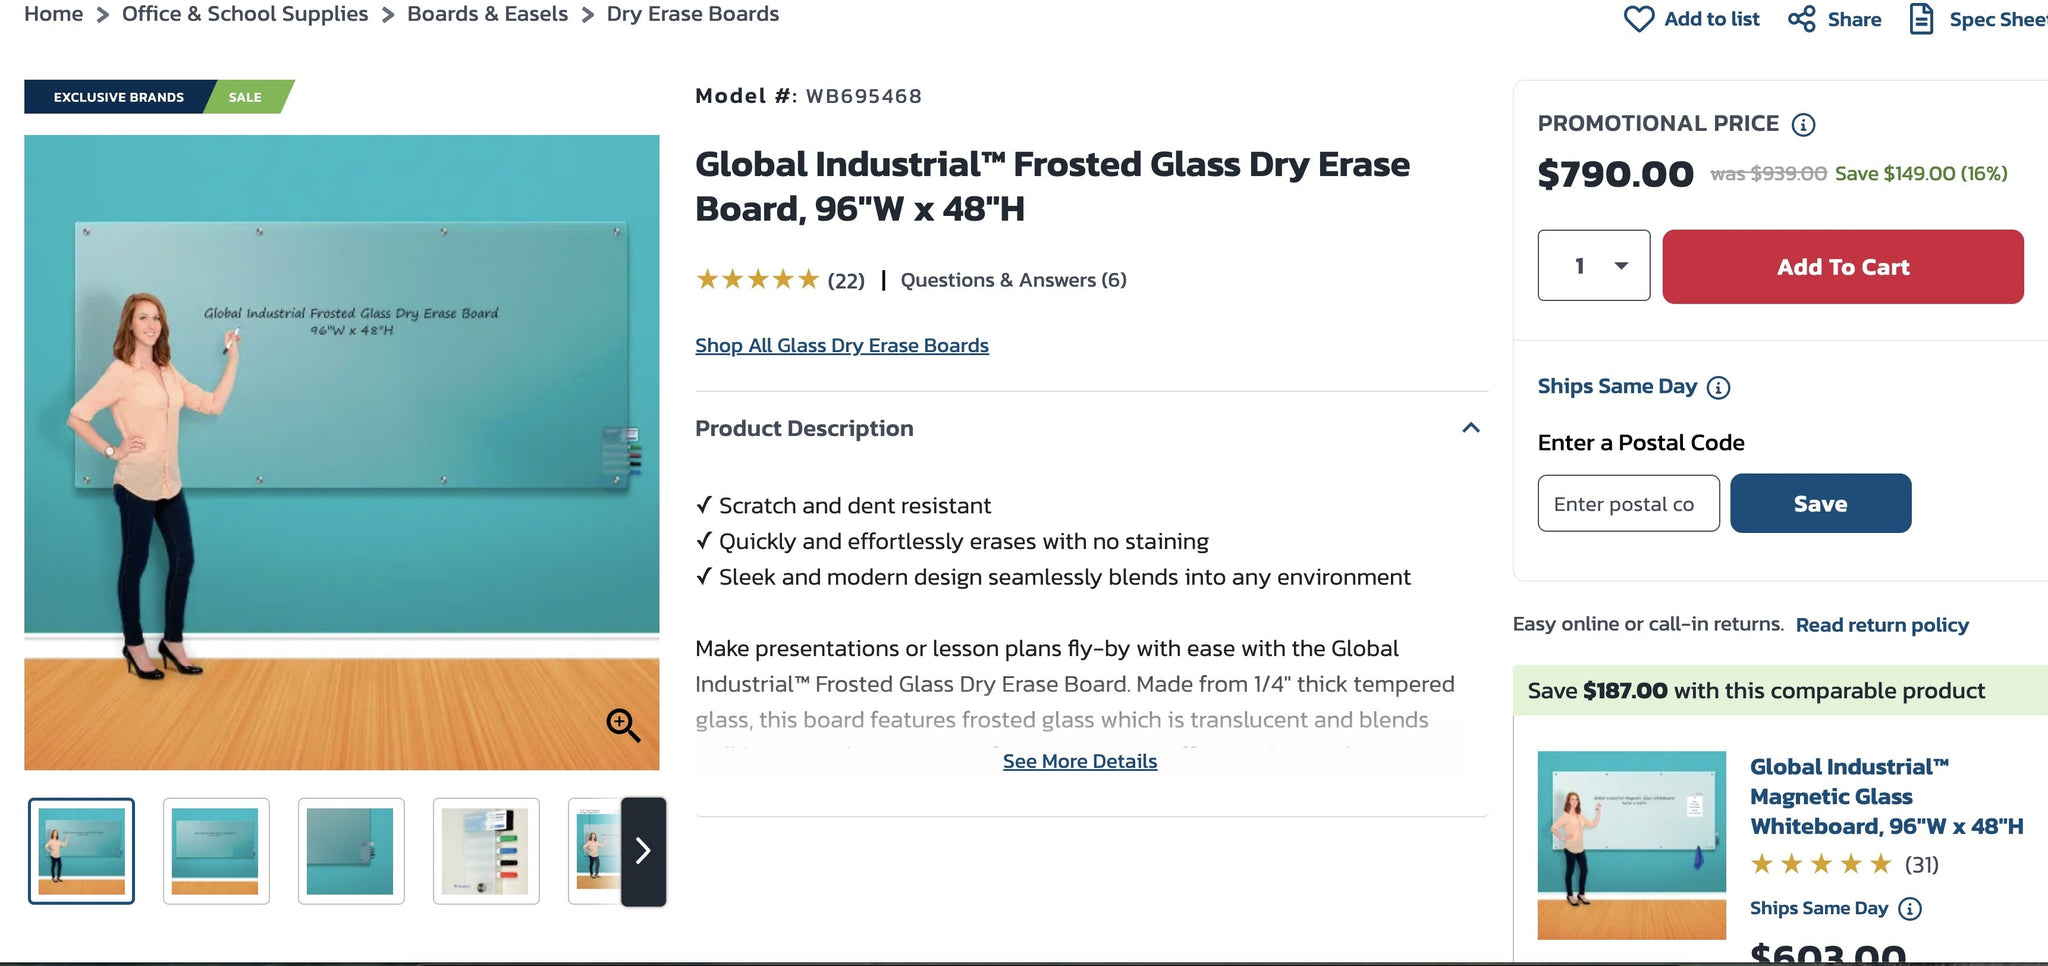2048x966 pixels.
Task: Click the Add To Cart button
Action: (1842, 267)
